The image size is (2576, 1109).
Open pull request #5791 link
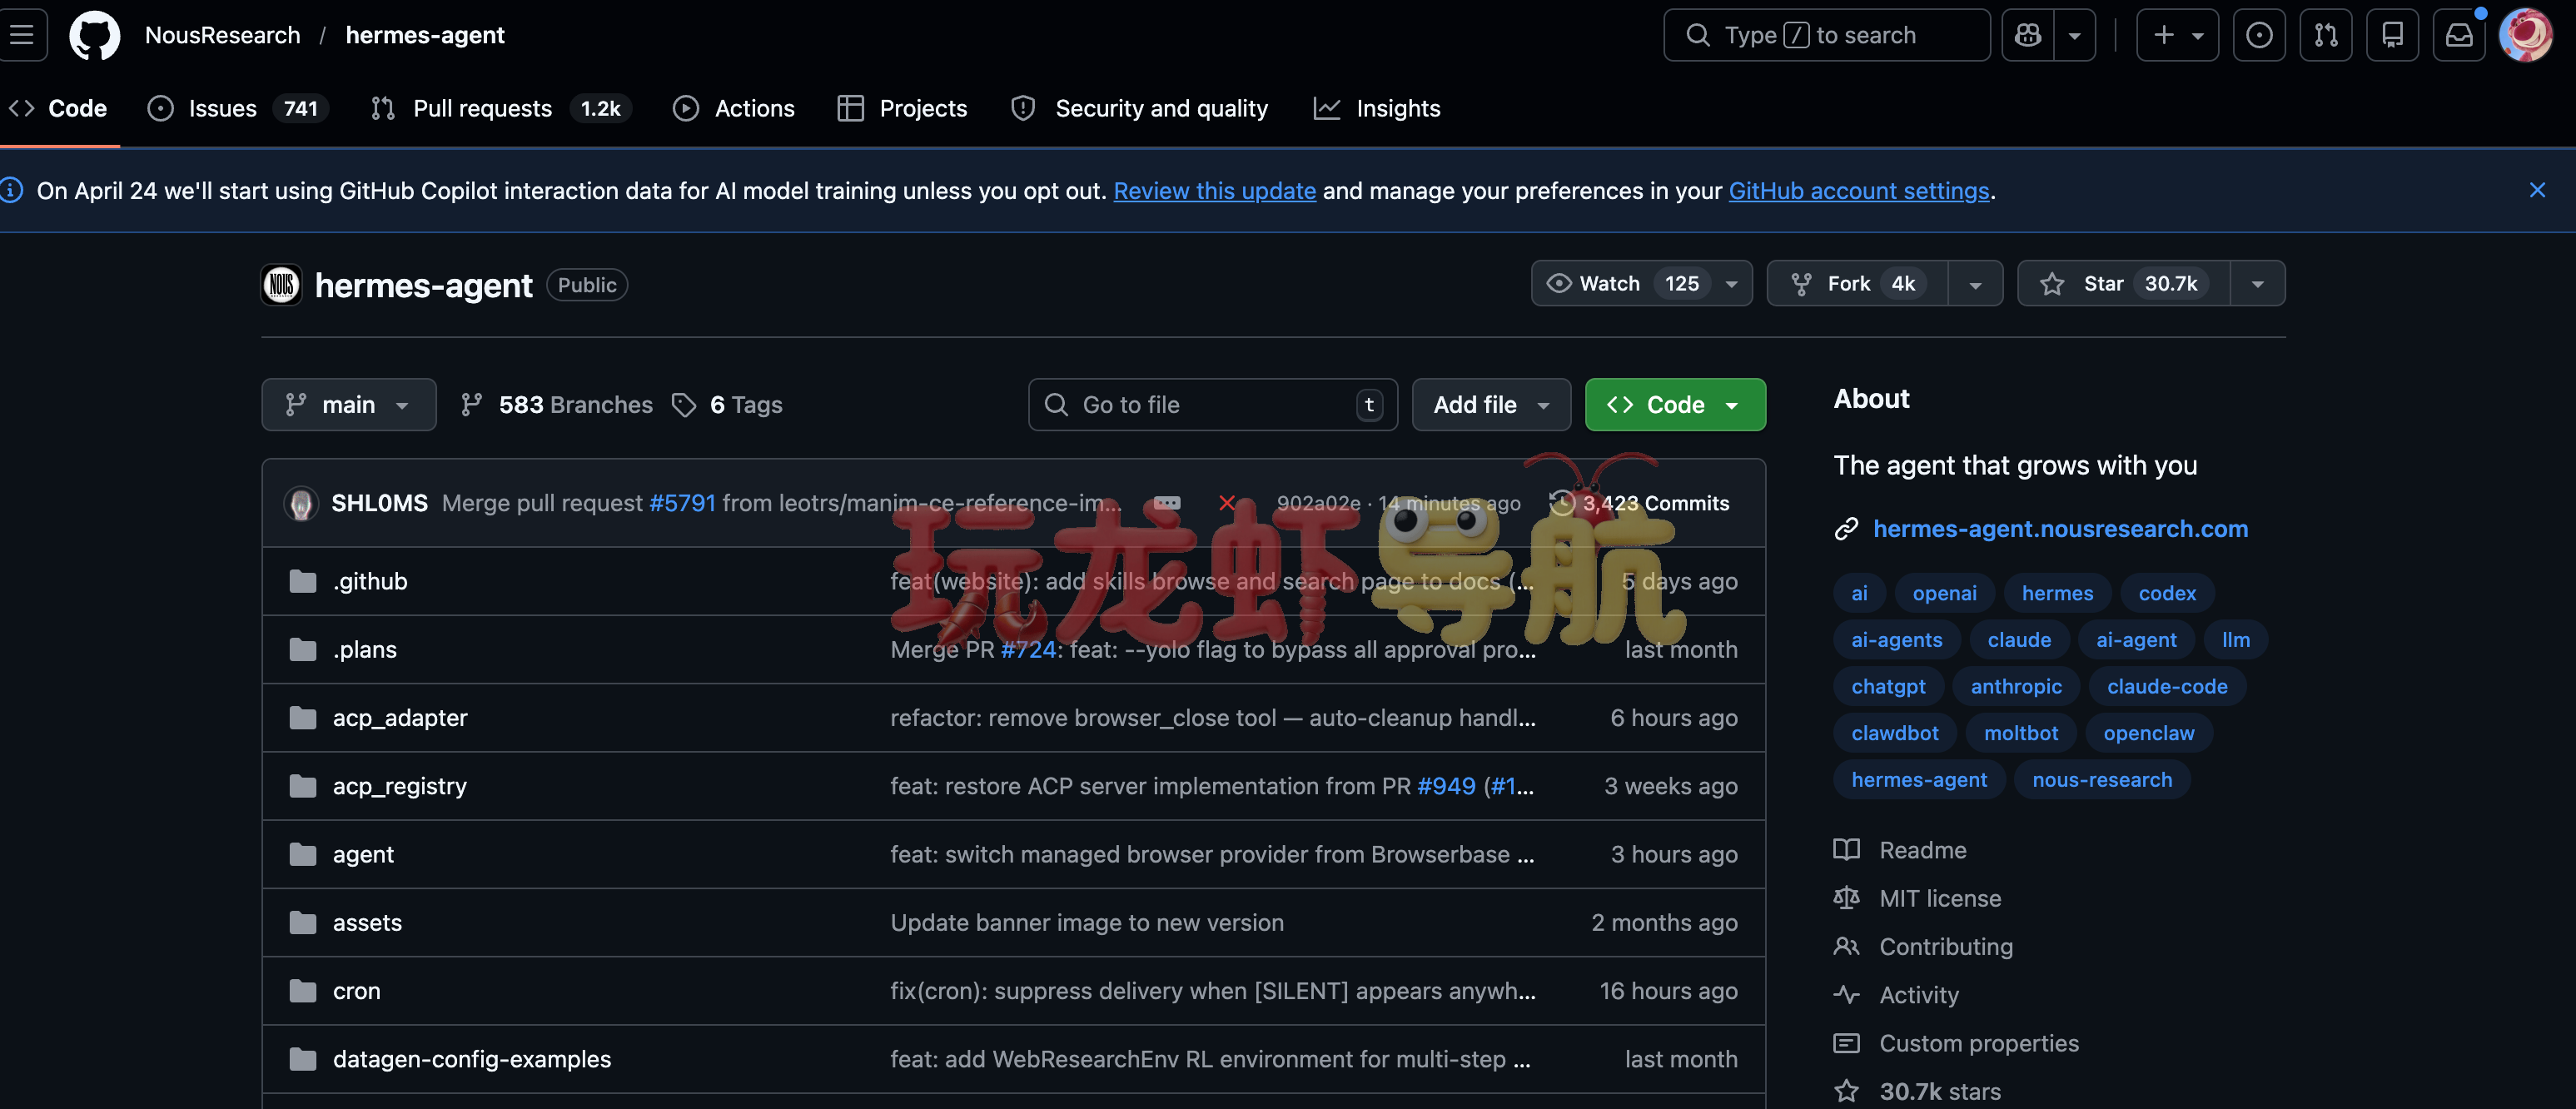pos(682,503)
